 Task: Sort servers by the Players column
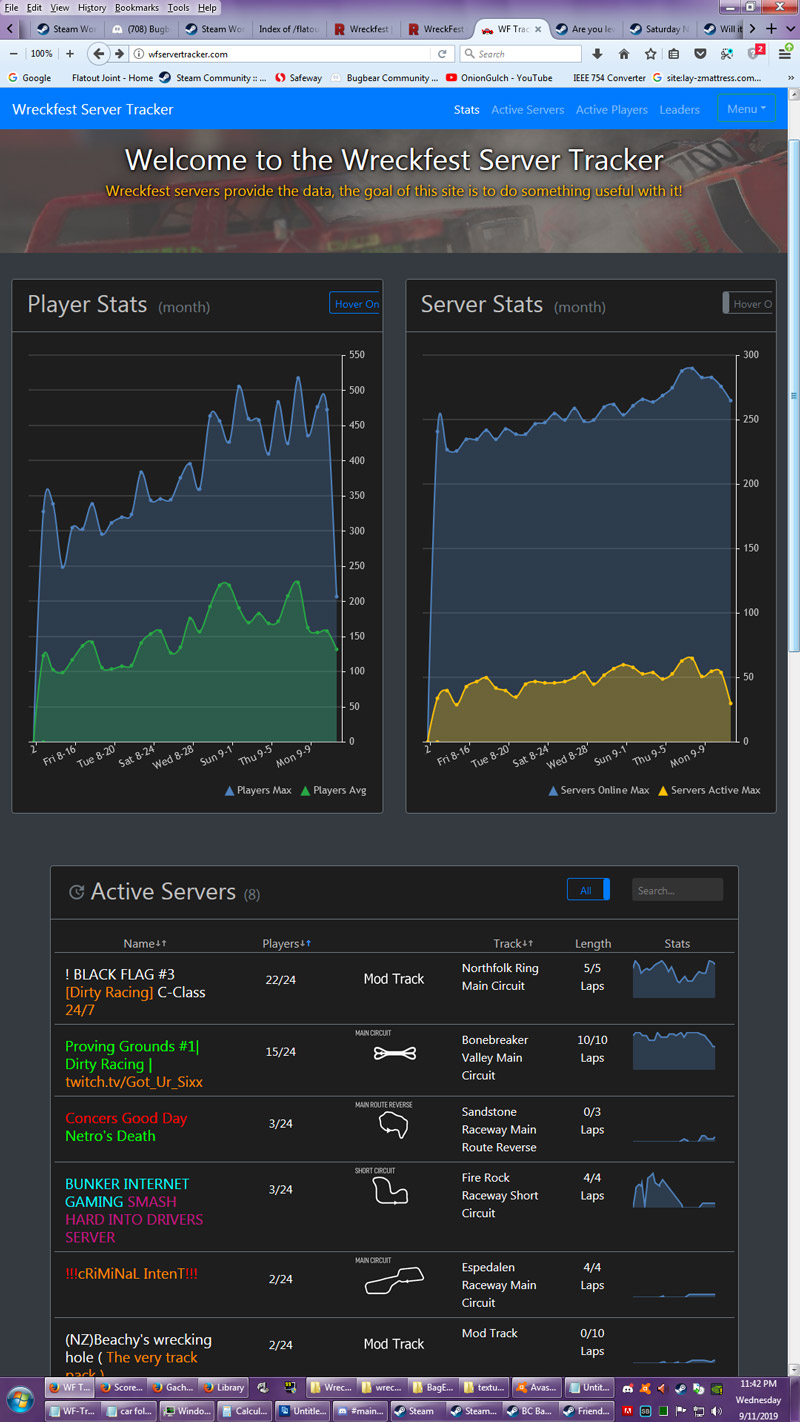pos(286,943)
